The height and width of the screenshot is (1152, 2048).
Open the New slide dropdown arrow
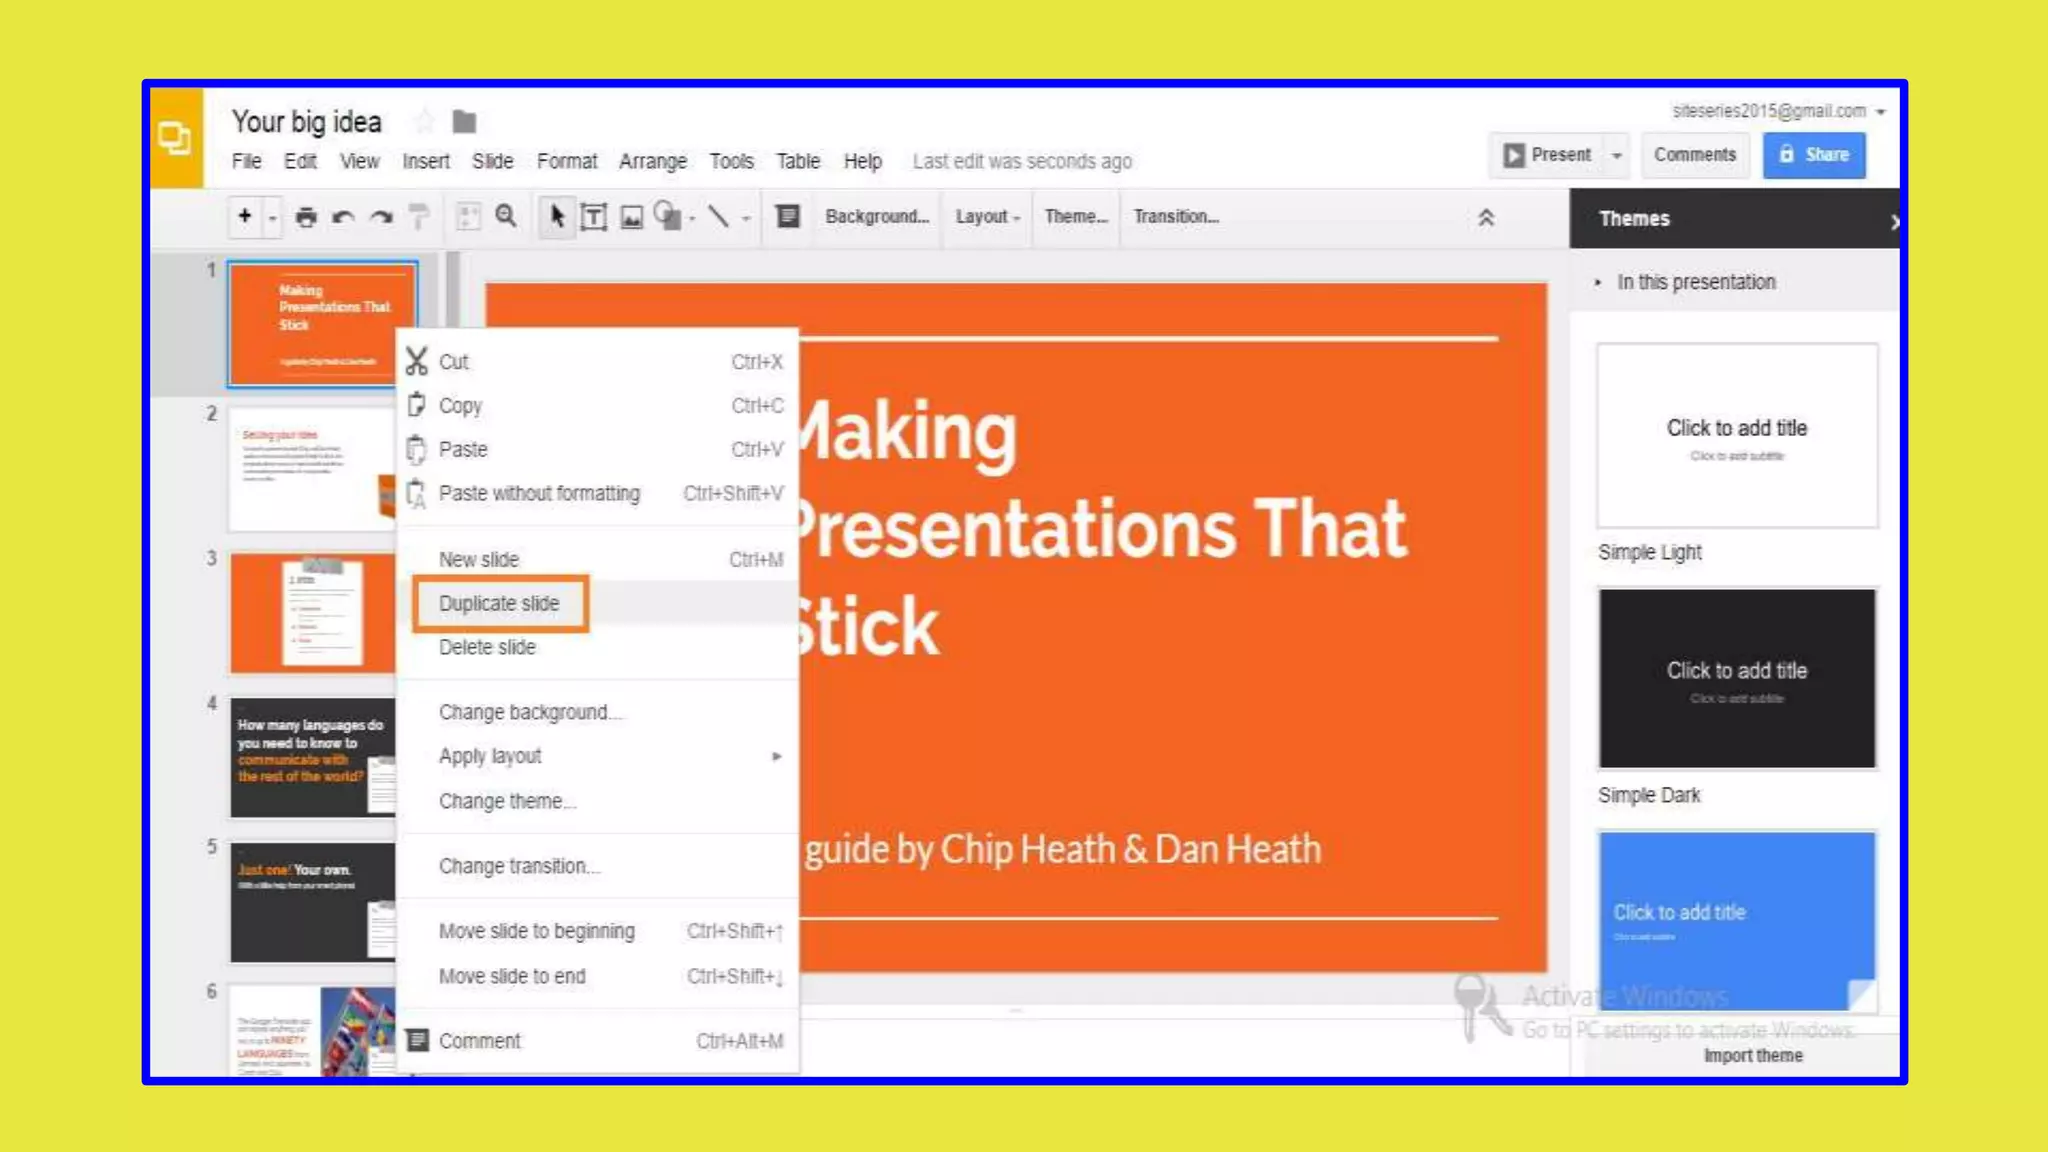tap(272, 217)
